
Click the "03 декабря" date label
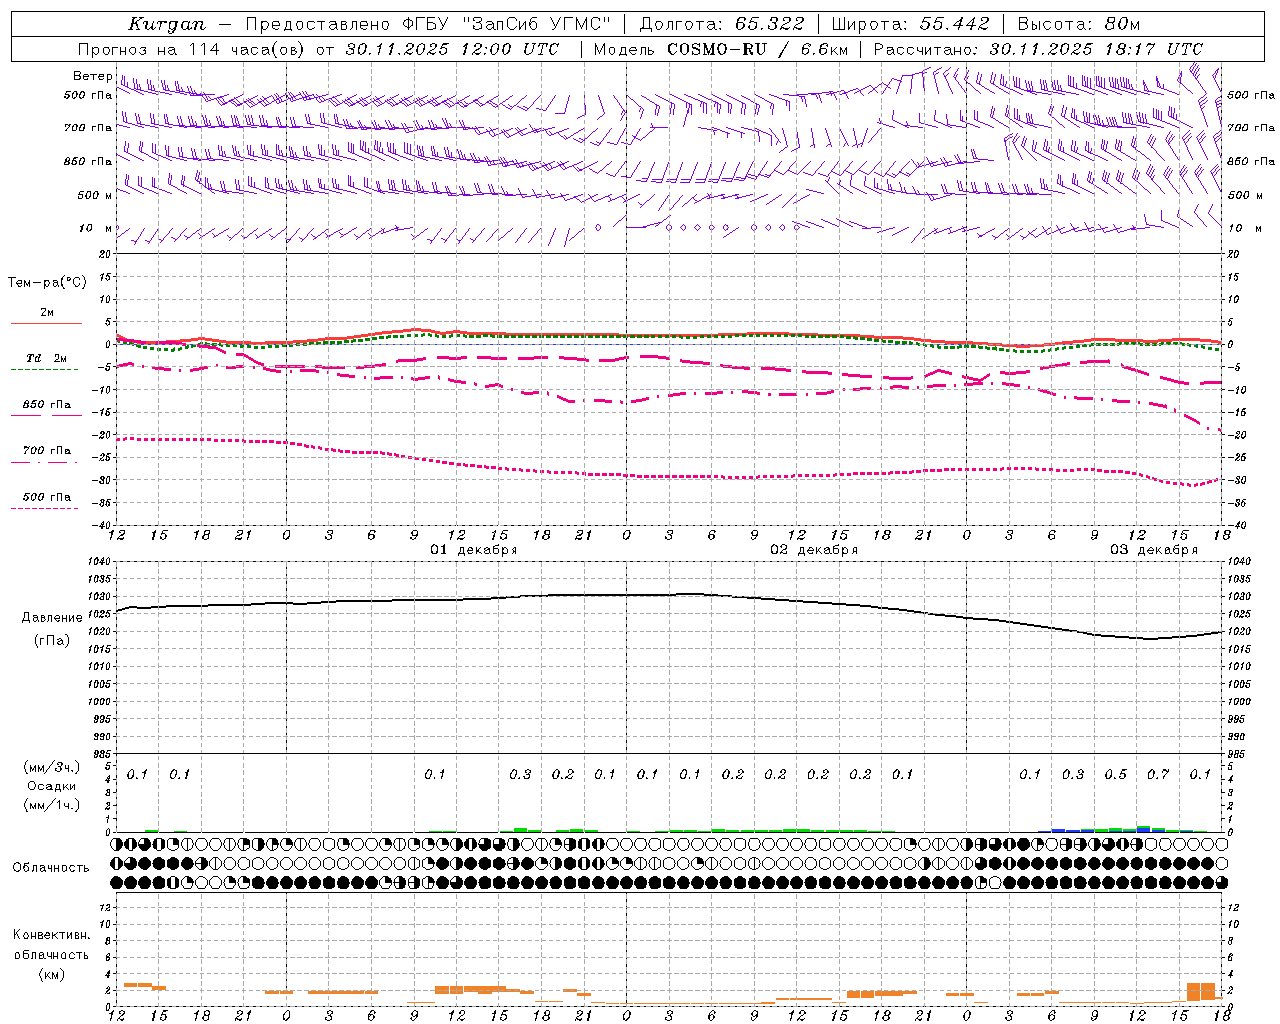(1153, 550)
